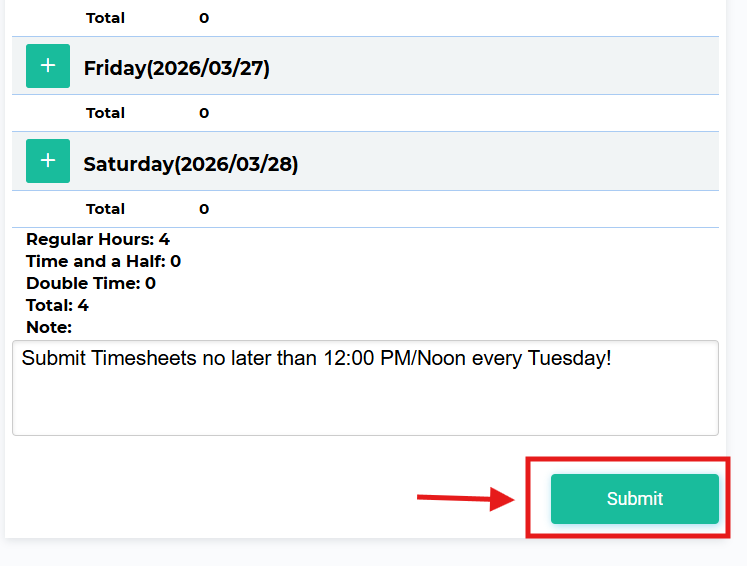The height and width of the screenshot is (566, 747).
Task: Click the Saturday total value 0
Action: point(204,209)
